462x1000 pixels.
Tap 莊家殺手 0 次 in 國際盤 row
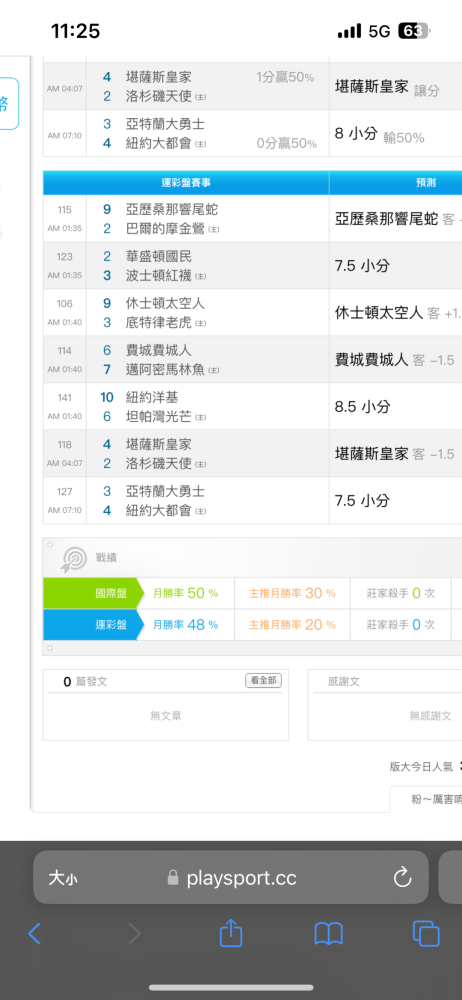(401, 593)
